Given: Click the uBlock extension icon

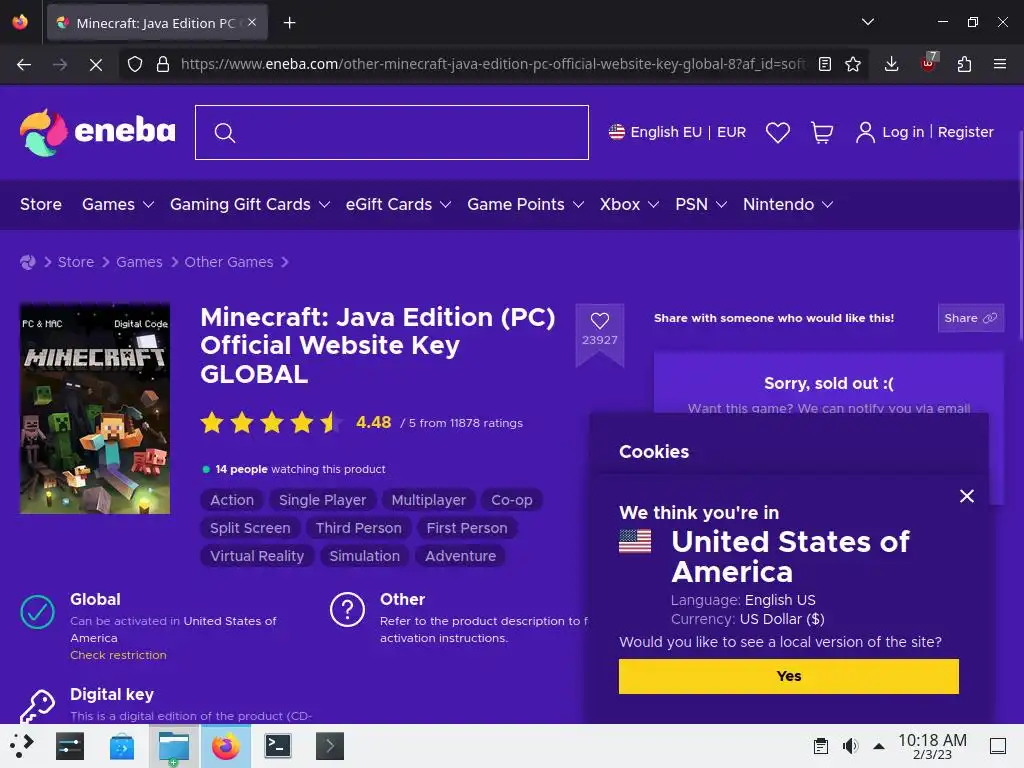Looking at the screenshot, I should point(928,63).
